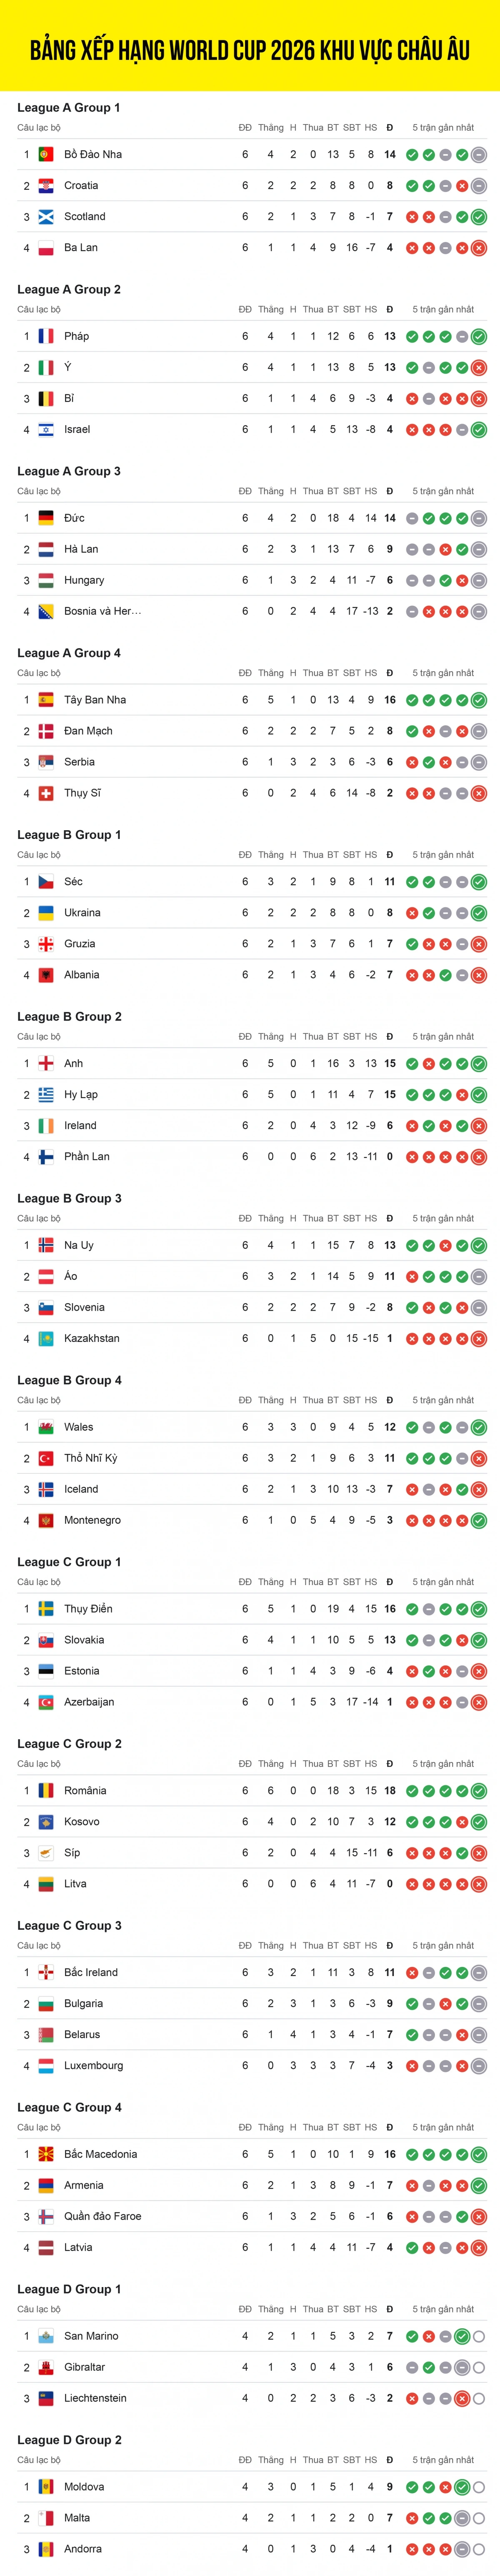
Task: Click the Thắng column header in League B Group 1
Action: [270, 855]
